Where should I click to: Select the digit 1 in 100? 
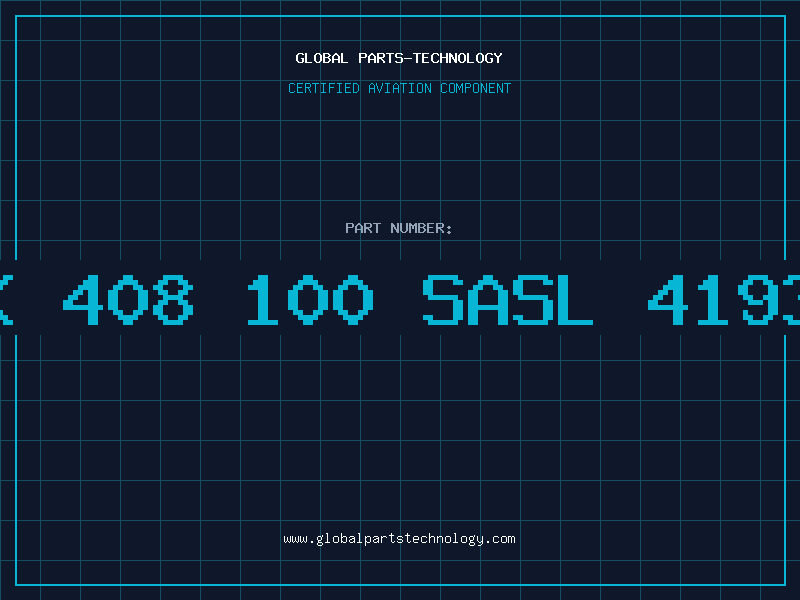263,299
